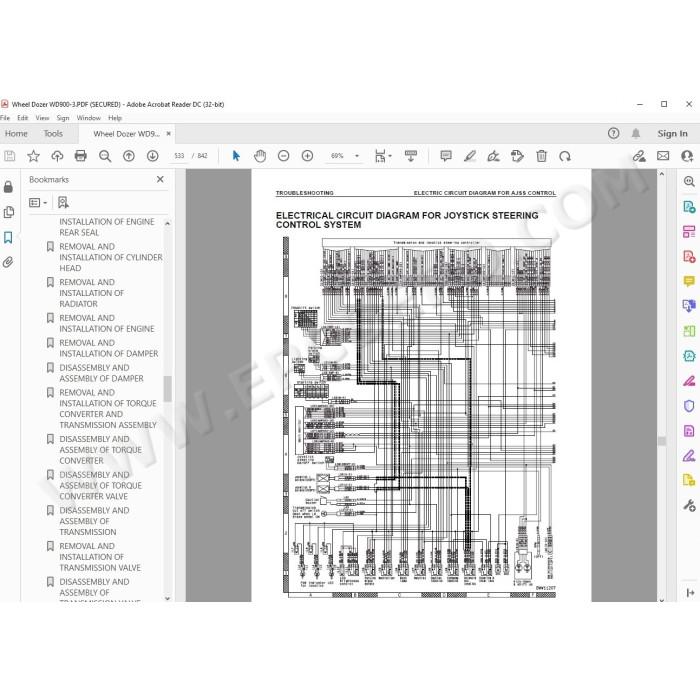Click the Save file icon
Screen dimensions: 700x700
(x=10, y=156)
